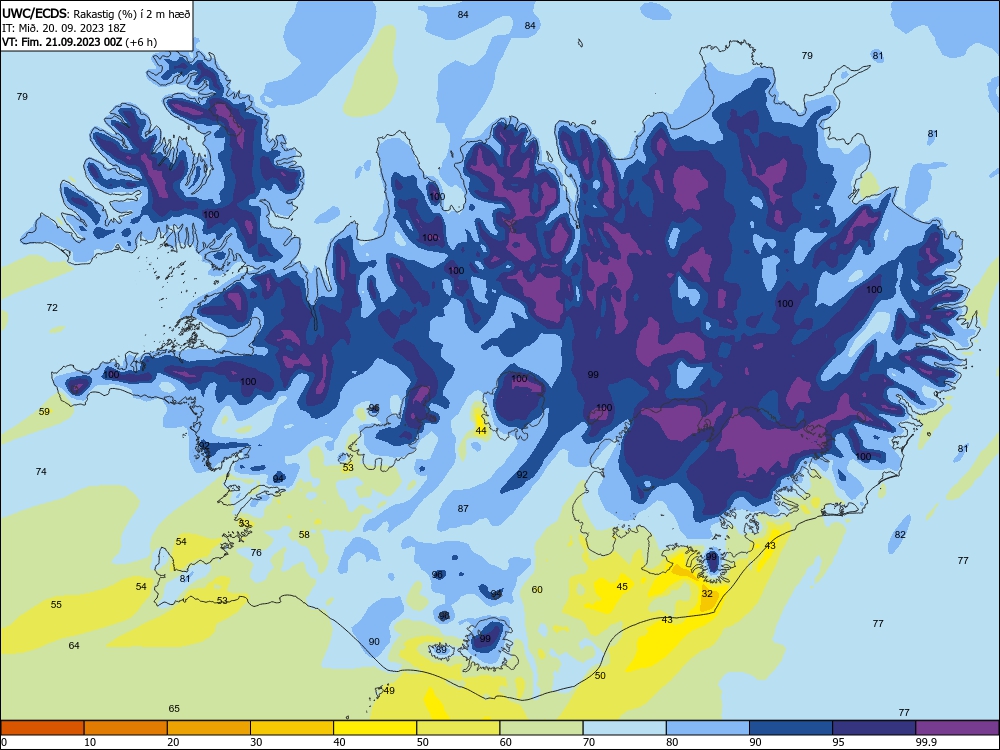Select the 'IT: Mið. 20. 09. 2023 18Z' line
Screen dimensions: 1000x750
[64, 28]
